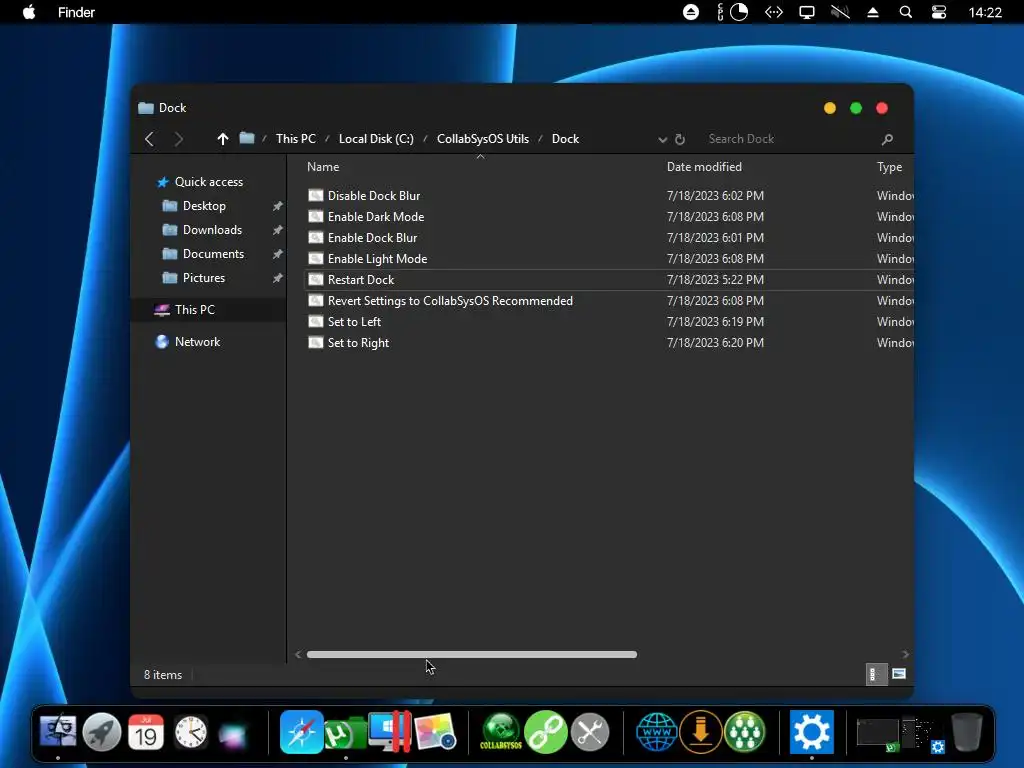
Task: Click the Apple logo in menu bar
Action: [x=29, y=12]
